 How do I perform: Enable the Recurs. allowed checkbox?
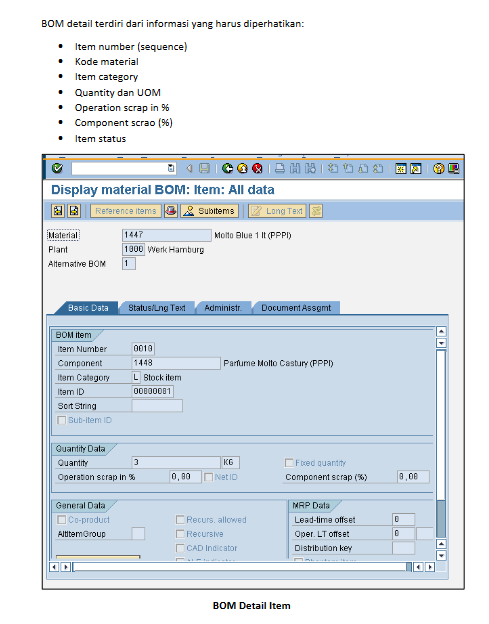pyautogui.click(x=180, y=519)
